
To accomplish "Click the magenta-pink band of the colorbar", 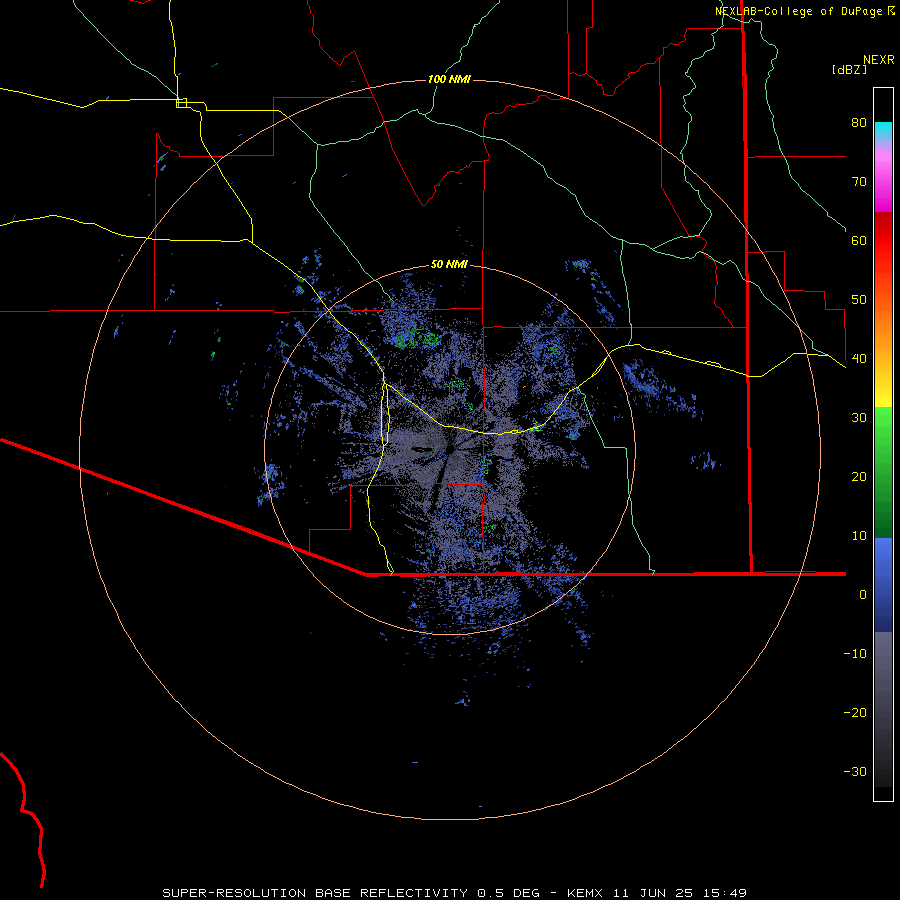I will click(883, 178).
